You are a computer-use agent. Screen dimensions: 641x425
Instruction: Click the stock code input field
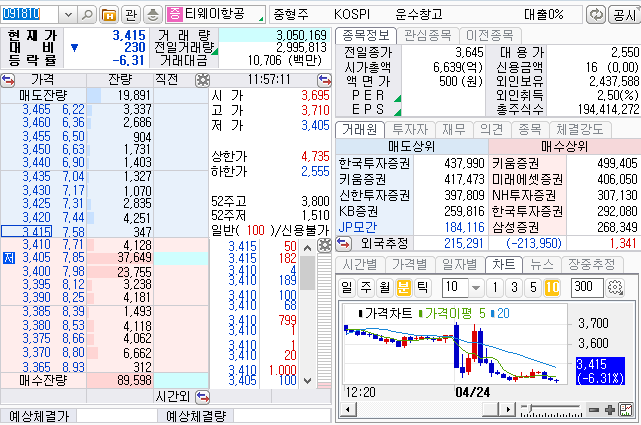tap(29, 15)
